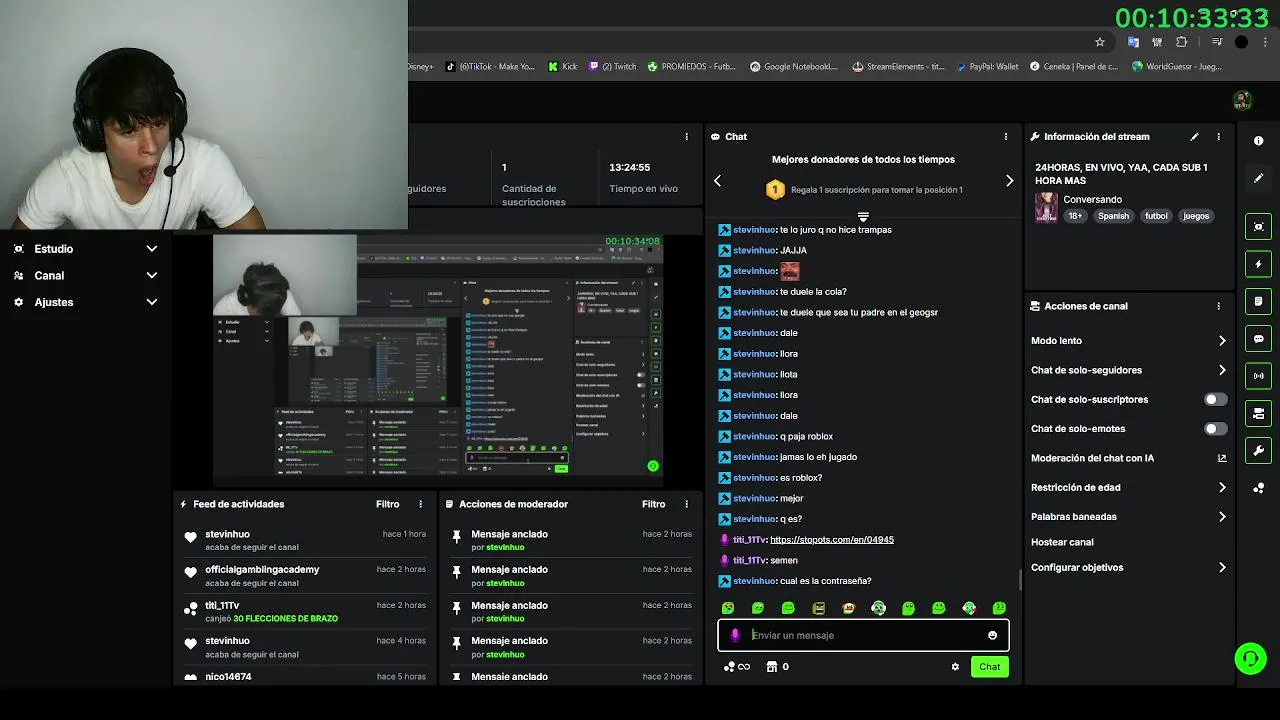Click the Conversando category thumbnail

pos(1046,207)
